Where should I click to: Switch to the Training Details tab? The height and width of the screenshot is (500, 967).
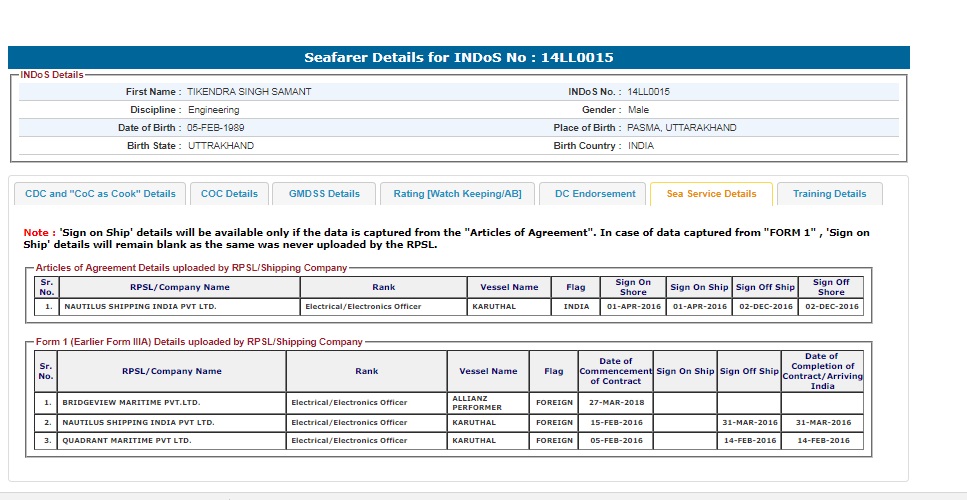(x=829, y=194)
